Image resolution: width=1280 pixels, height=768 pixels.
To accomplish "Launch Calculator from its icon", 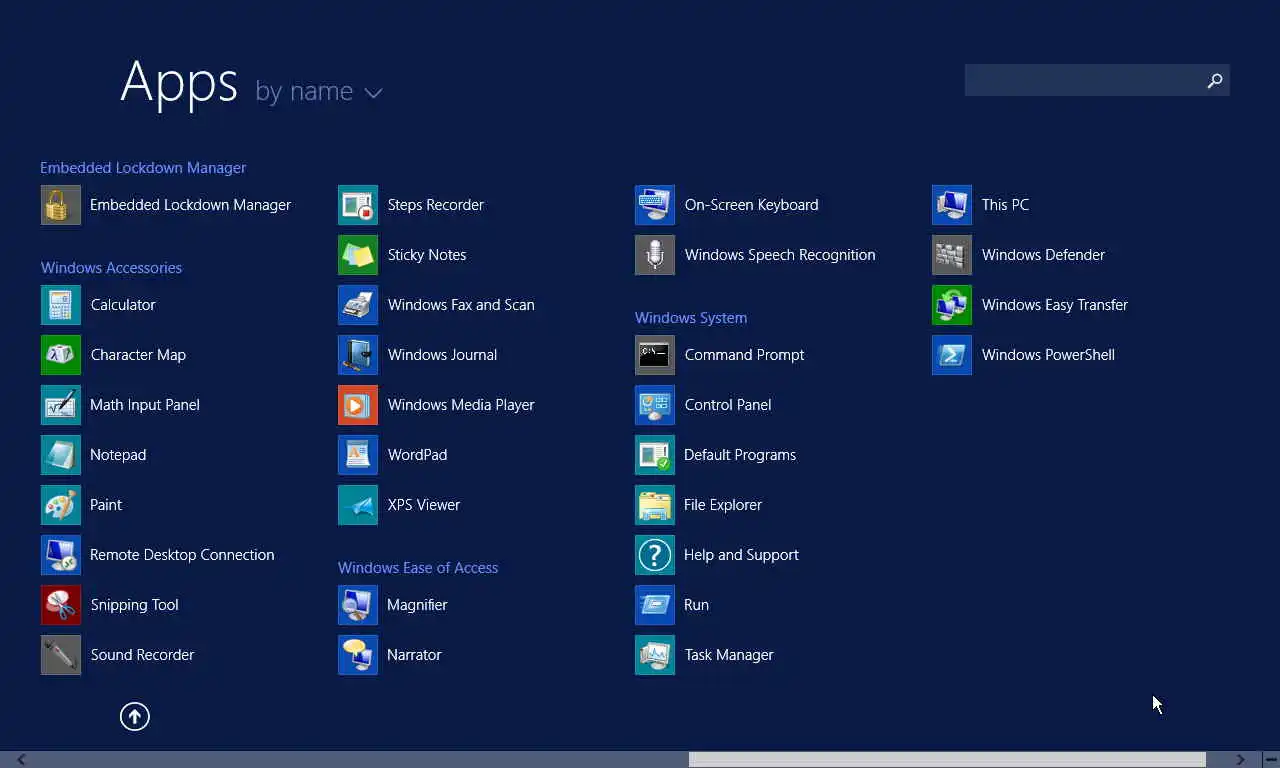I will click(61, 305).
